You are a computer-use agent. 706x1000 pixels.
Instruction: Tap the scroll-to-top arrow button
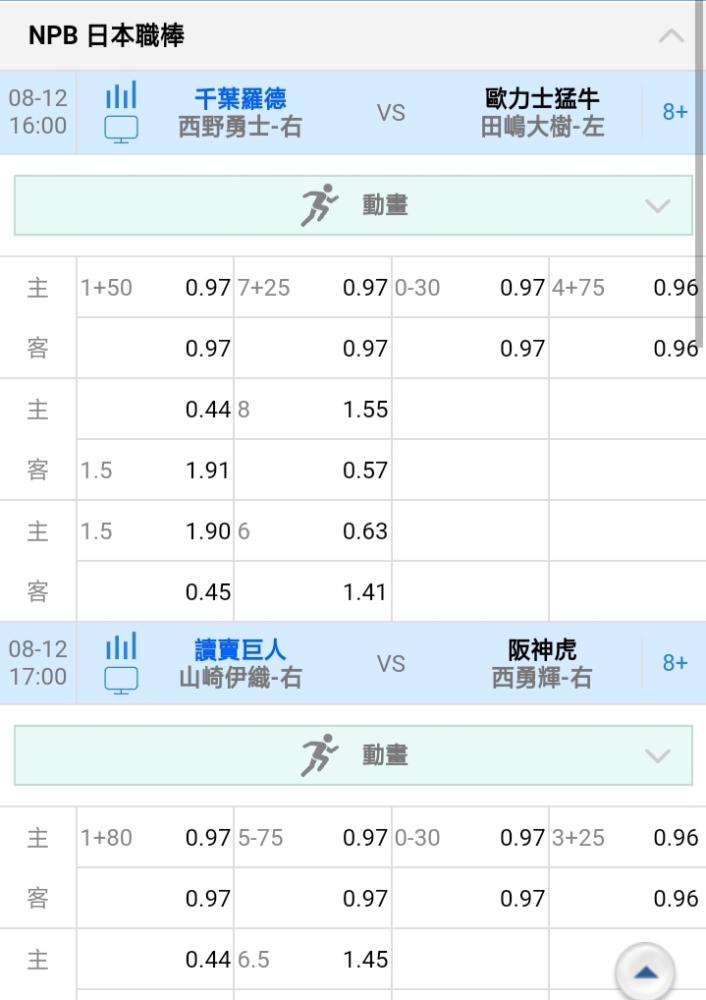coord(645,972)
